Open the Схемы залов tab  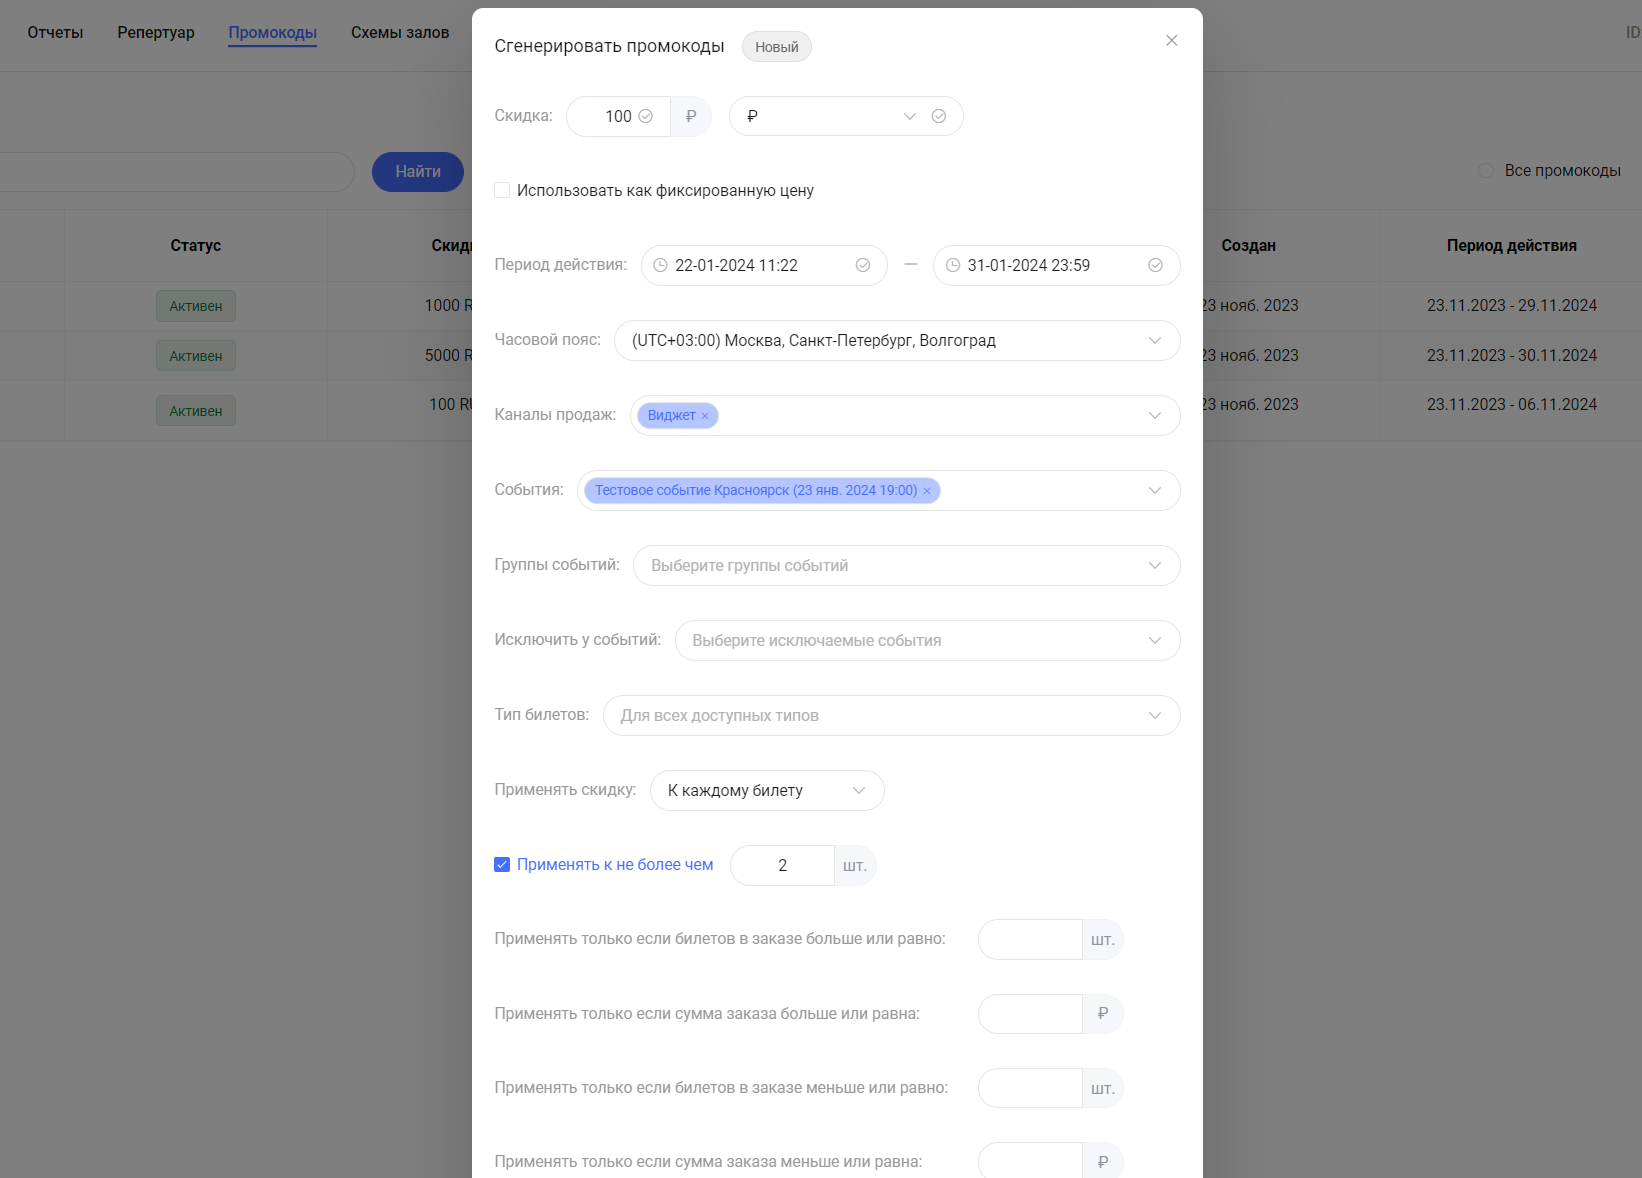click(x=400, y=33)
